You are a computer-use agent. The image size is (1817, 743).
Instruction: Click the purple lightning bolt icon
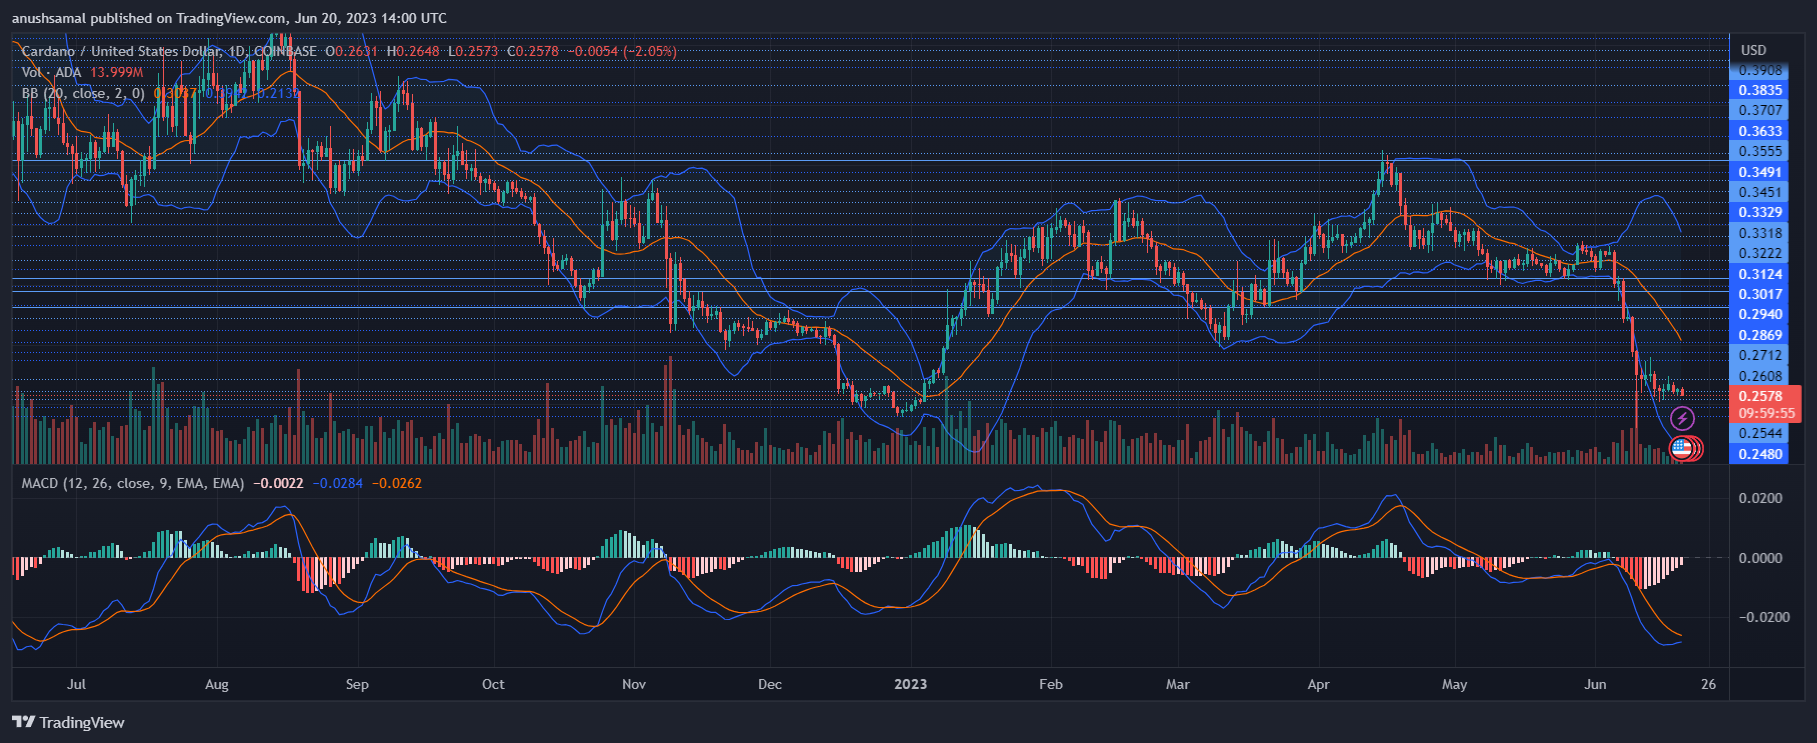1682,418
